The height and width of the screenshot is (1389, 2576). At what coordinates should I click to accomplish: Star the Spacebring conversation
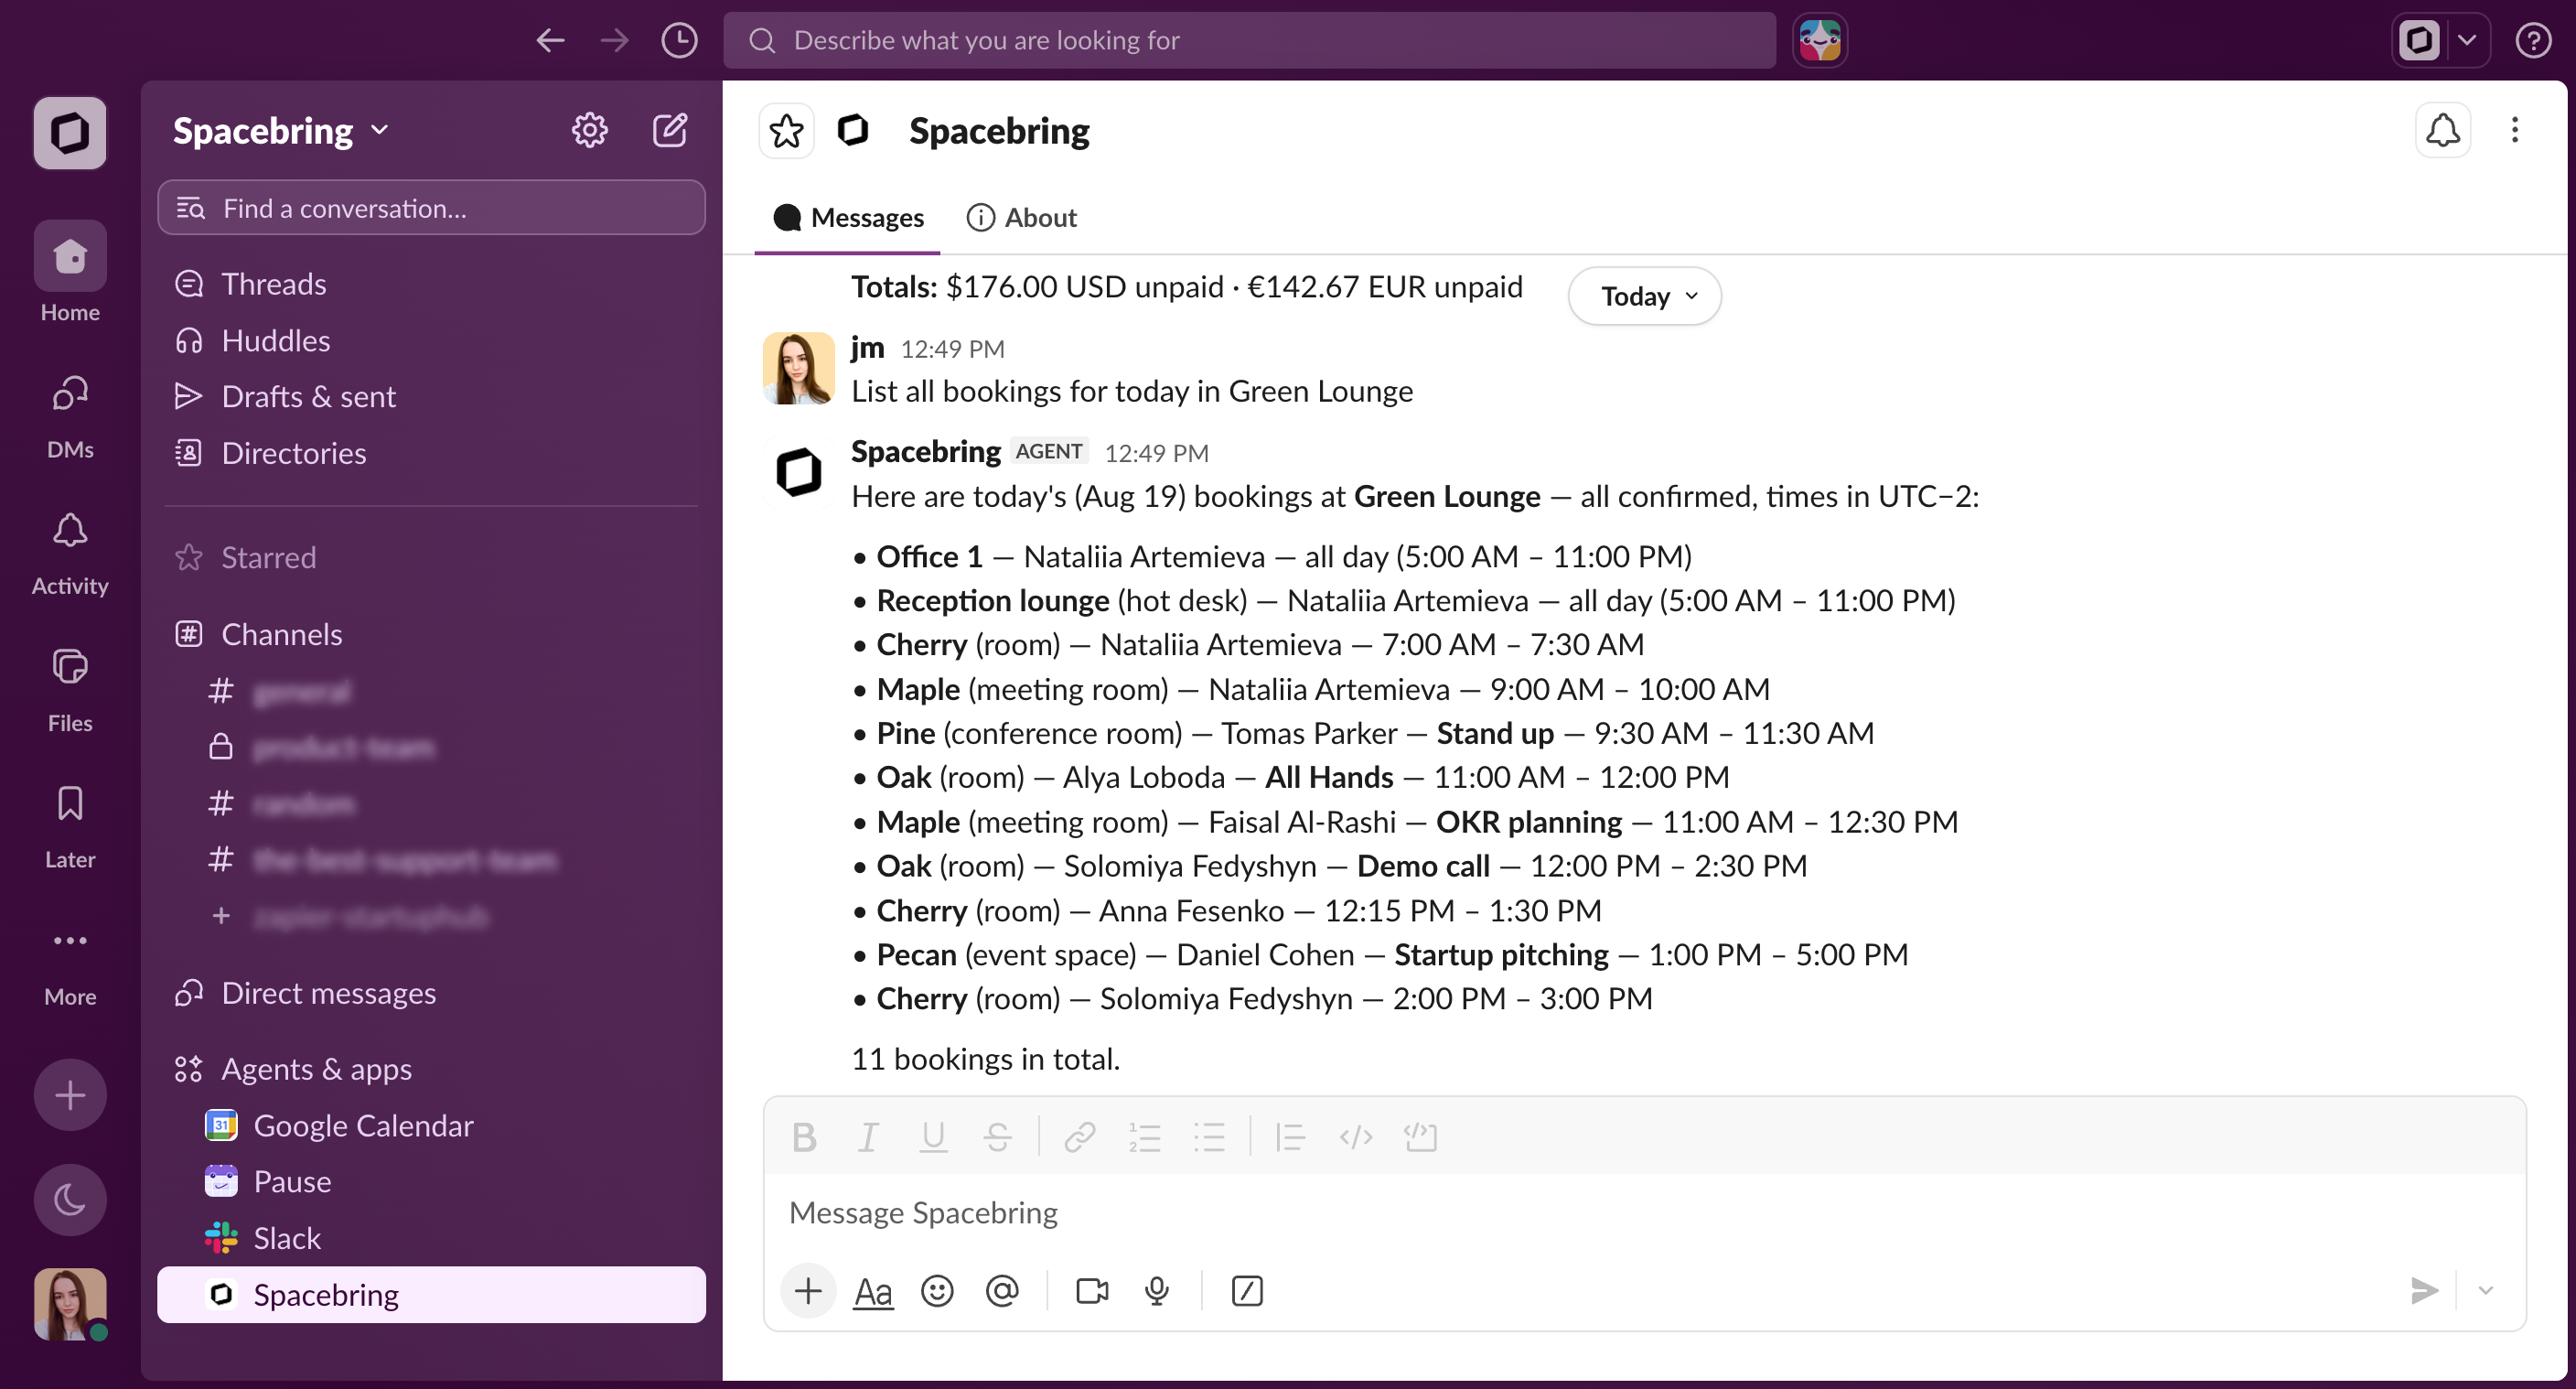(x=786, y=131)
